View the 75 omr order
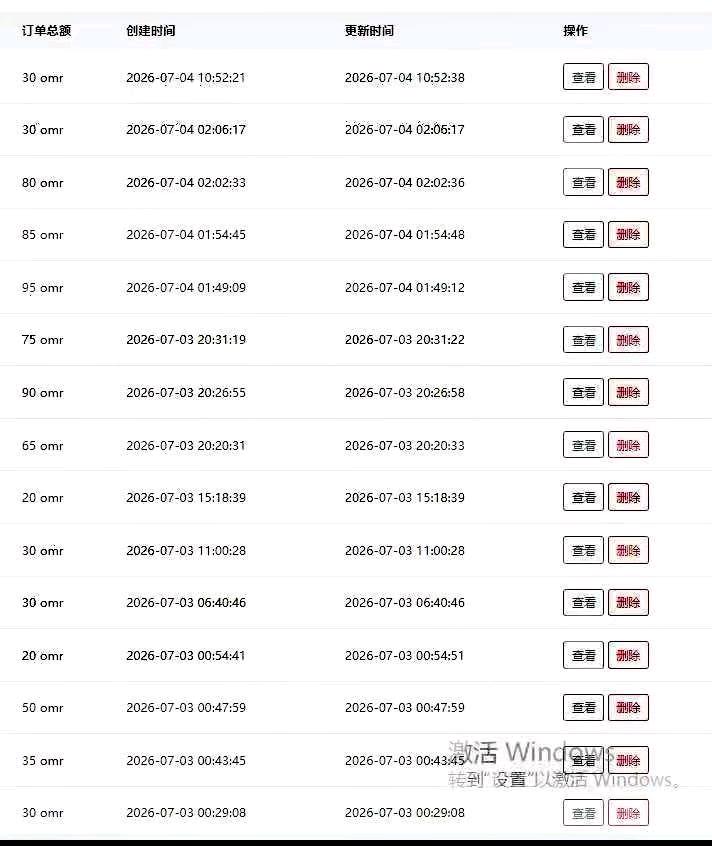712x846 pixels. pyautogui.click(x=583, y=340)
